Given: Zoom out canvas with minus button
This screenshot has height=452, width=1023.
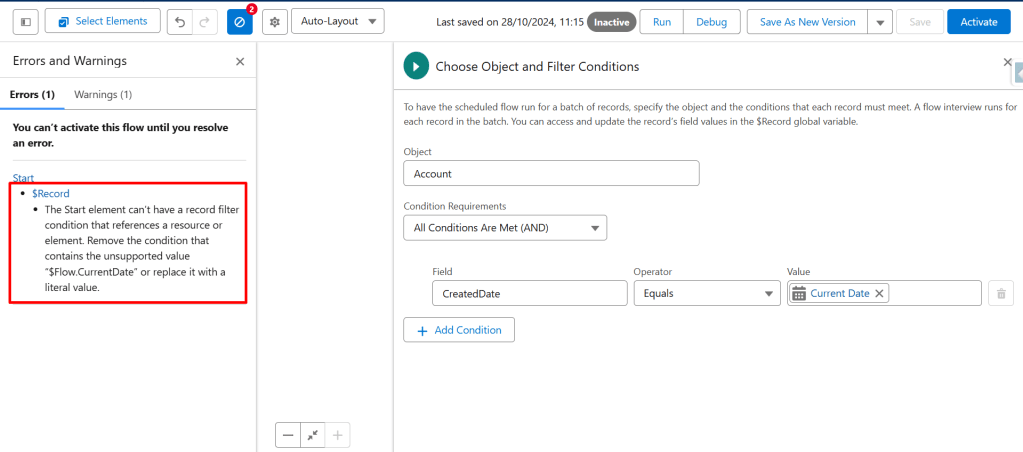Looking at the screenshot, I should click(288, 435).
